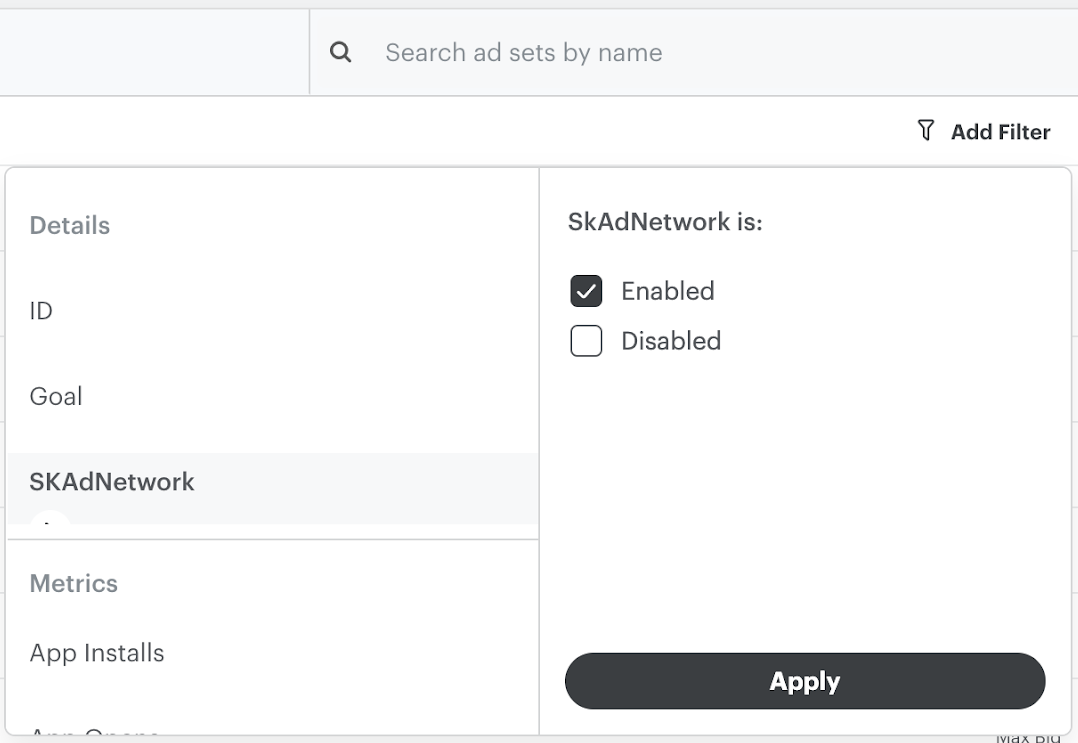The image size is (1078, 743).
Task: Click the SkAdNetwork is heading
Action: 666,221
